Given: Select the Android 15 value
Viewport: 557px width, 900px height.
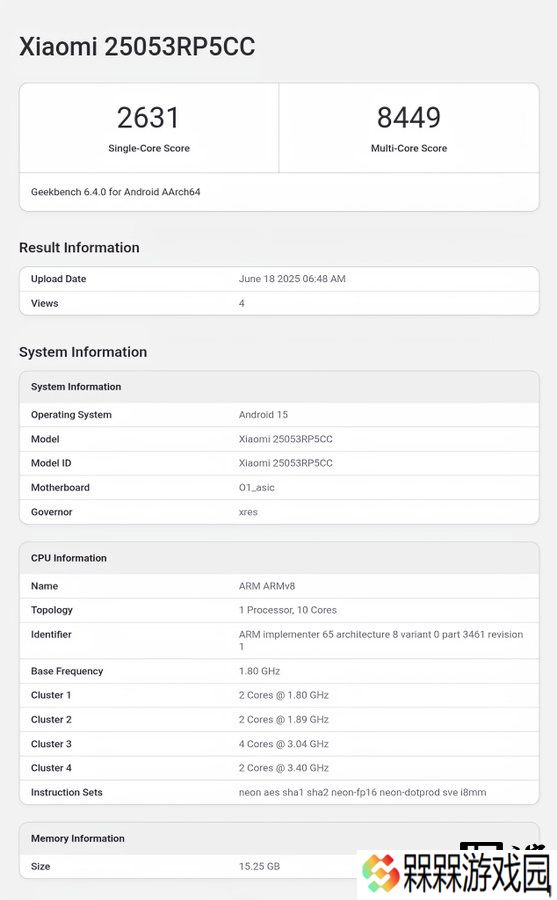Looking at the screenshot, I should coord(264,414).
